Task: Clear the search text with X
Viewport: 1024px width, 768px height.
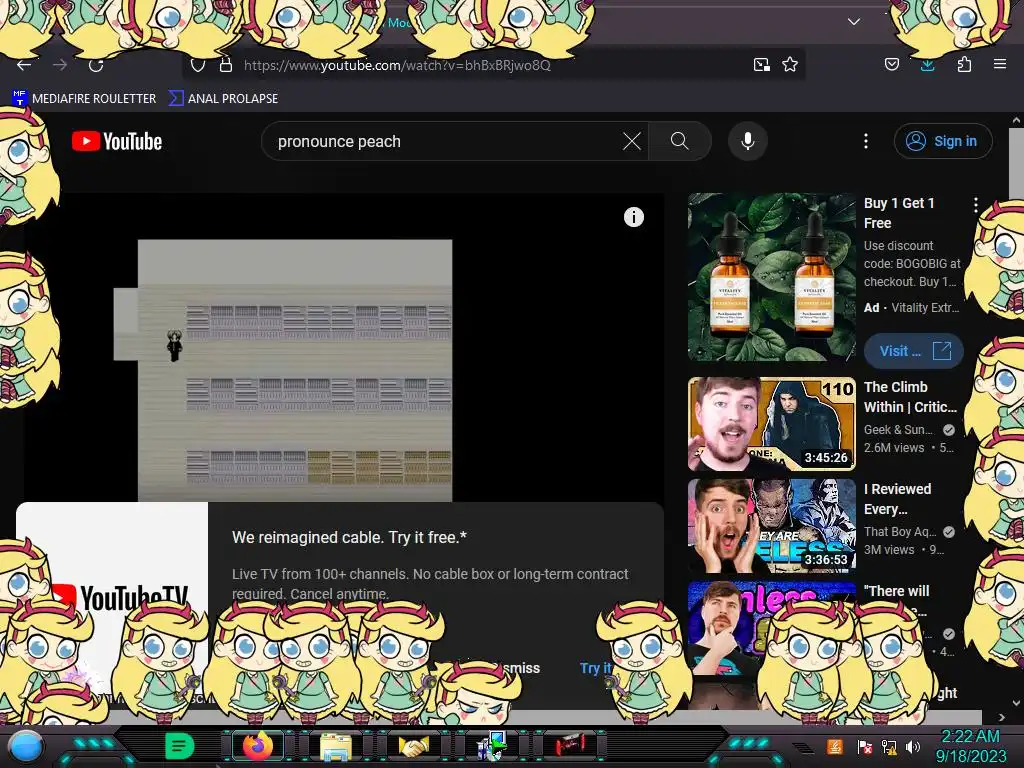Action: pyautogui.click(x=632, y=141)
